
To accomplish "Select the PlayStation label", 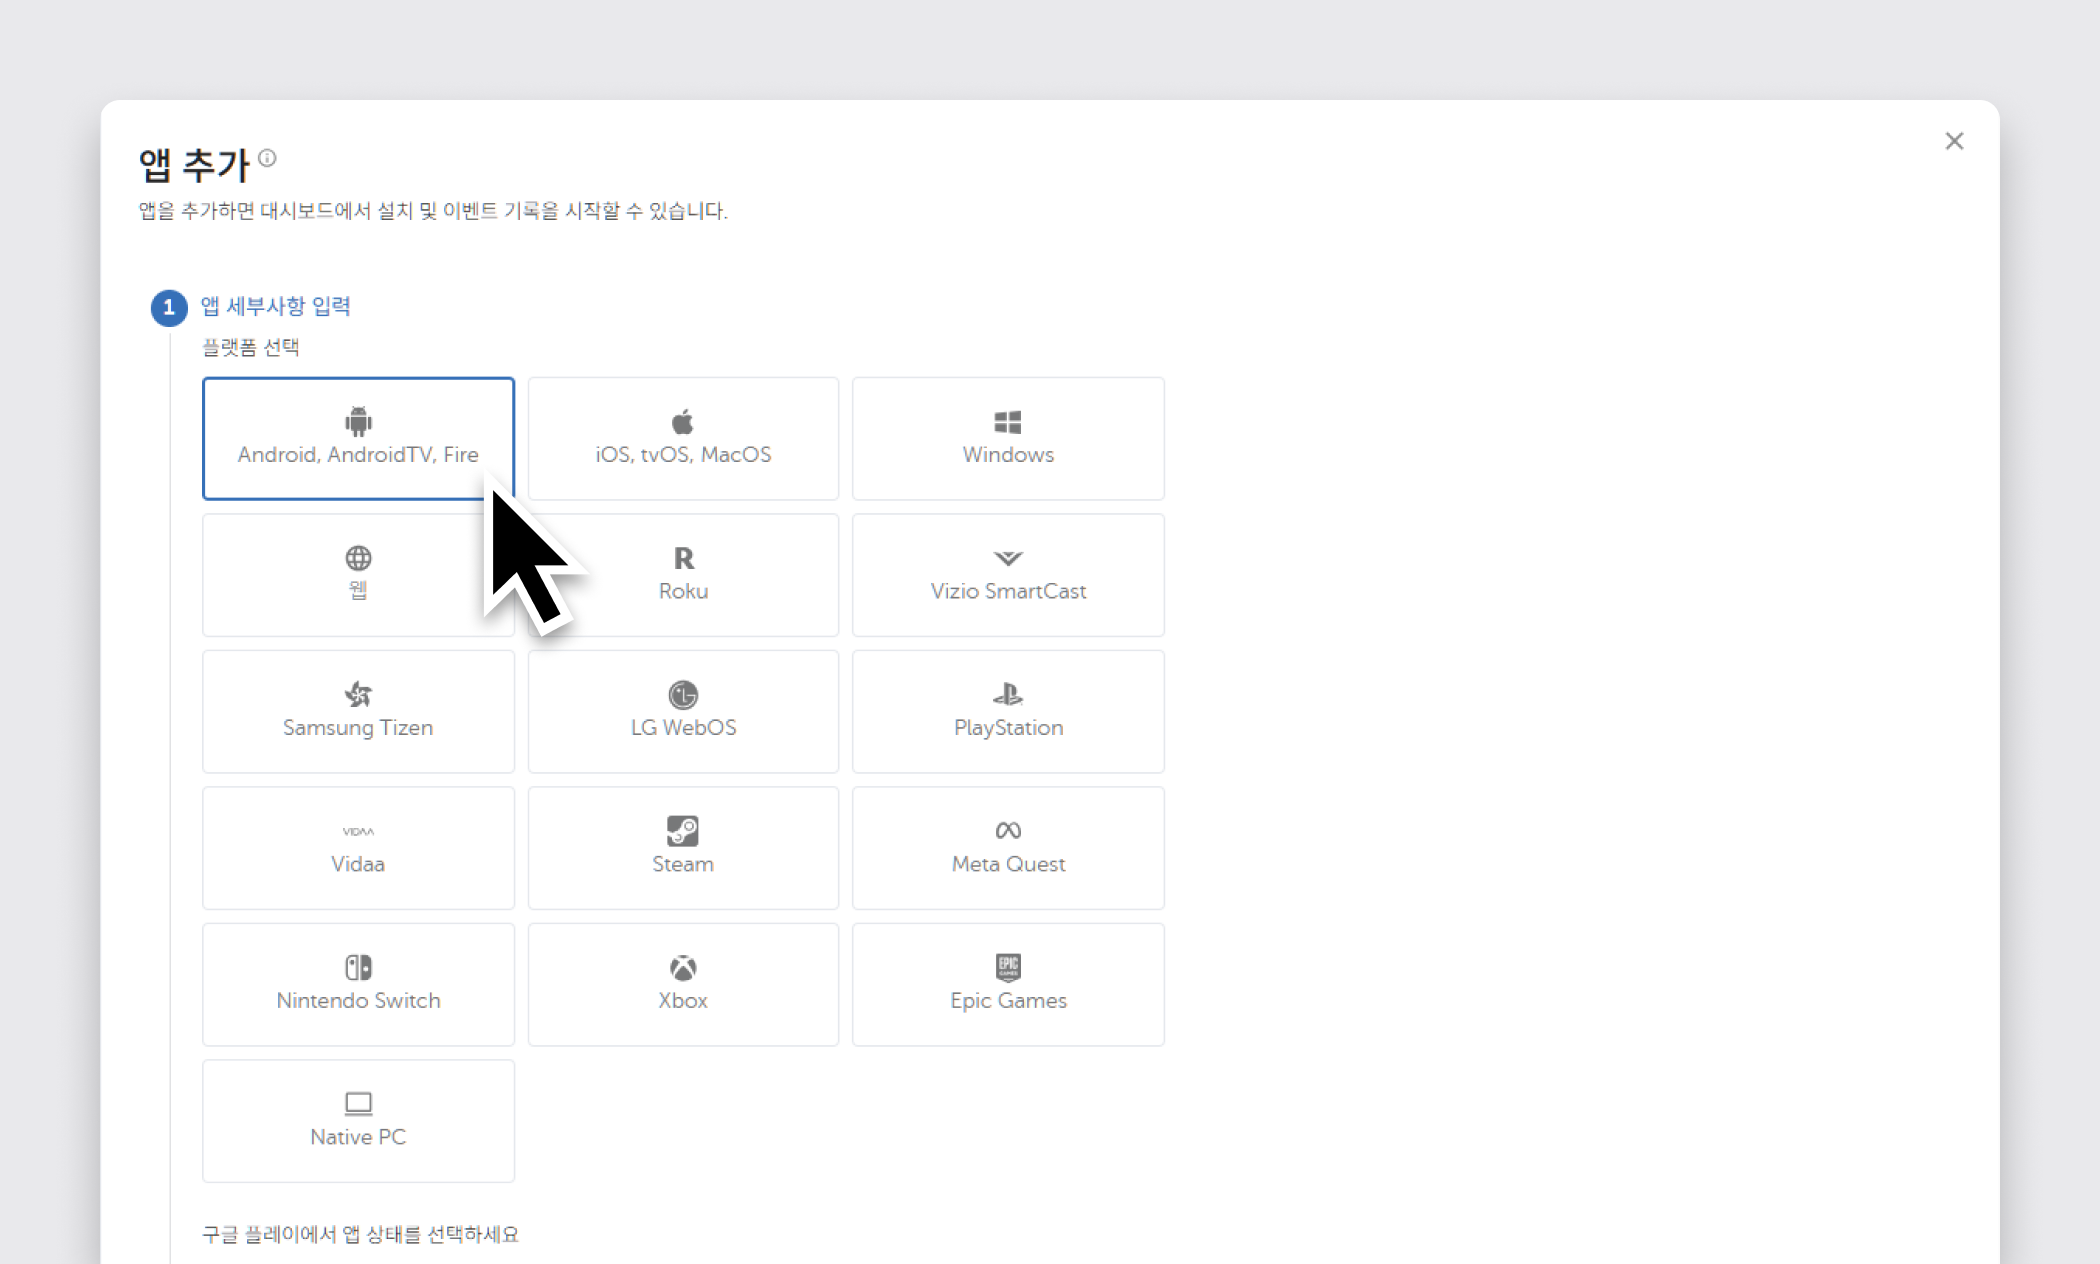I will [1008, 727].
